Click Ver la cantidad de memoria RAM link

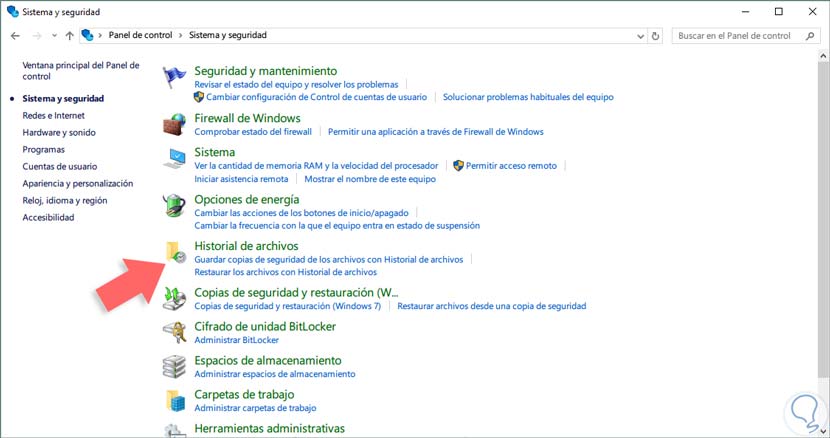(x=317, y=166)
